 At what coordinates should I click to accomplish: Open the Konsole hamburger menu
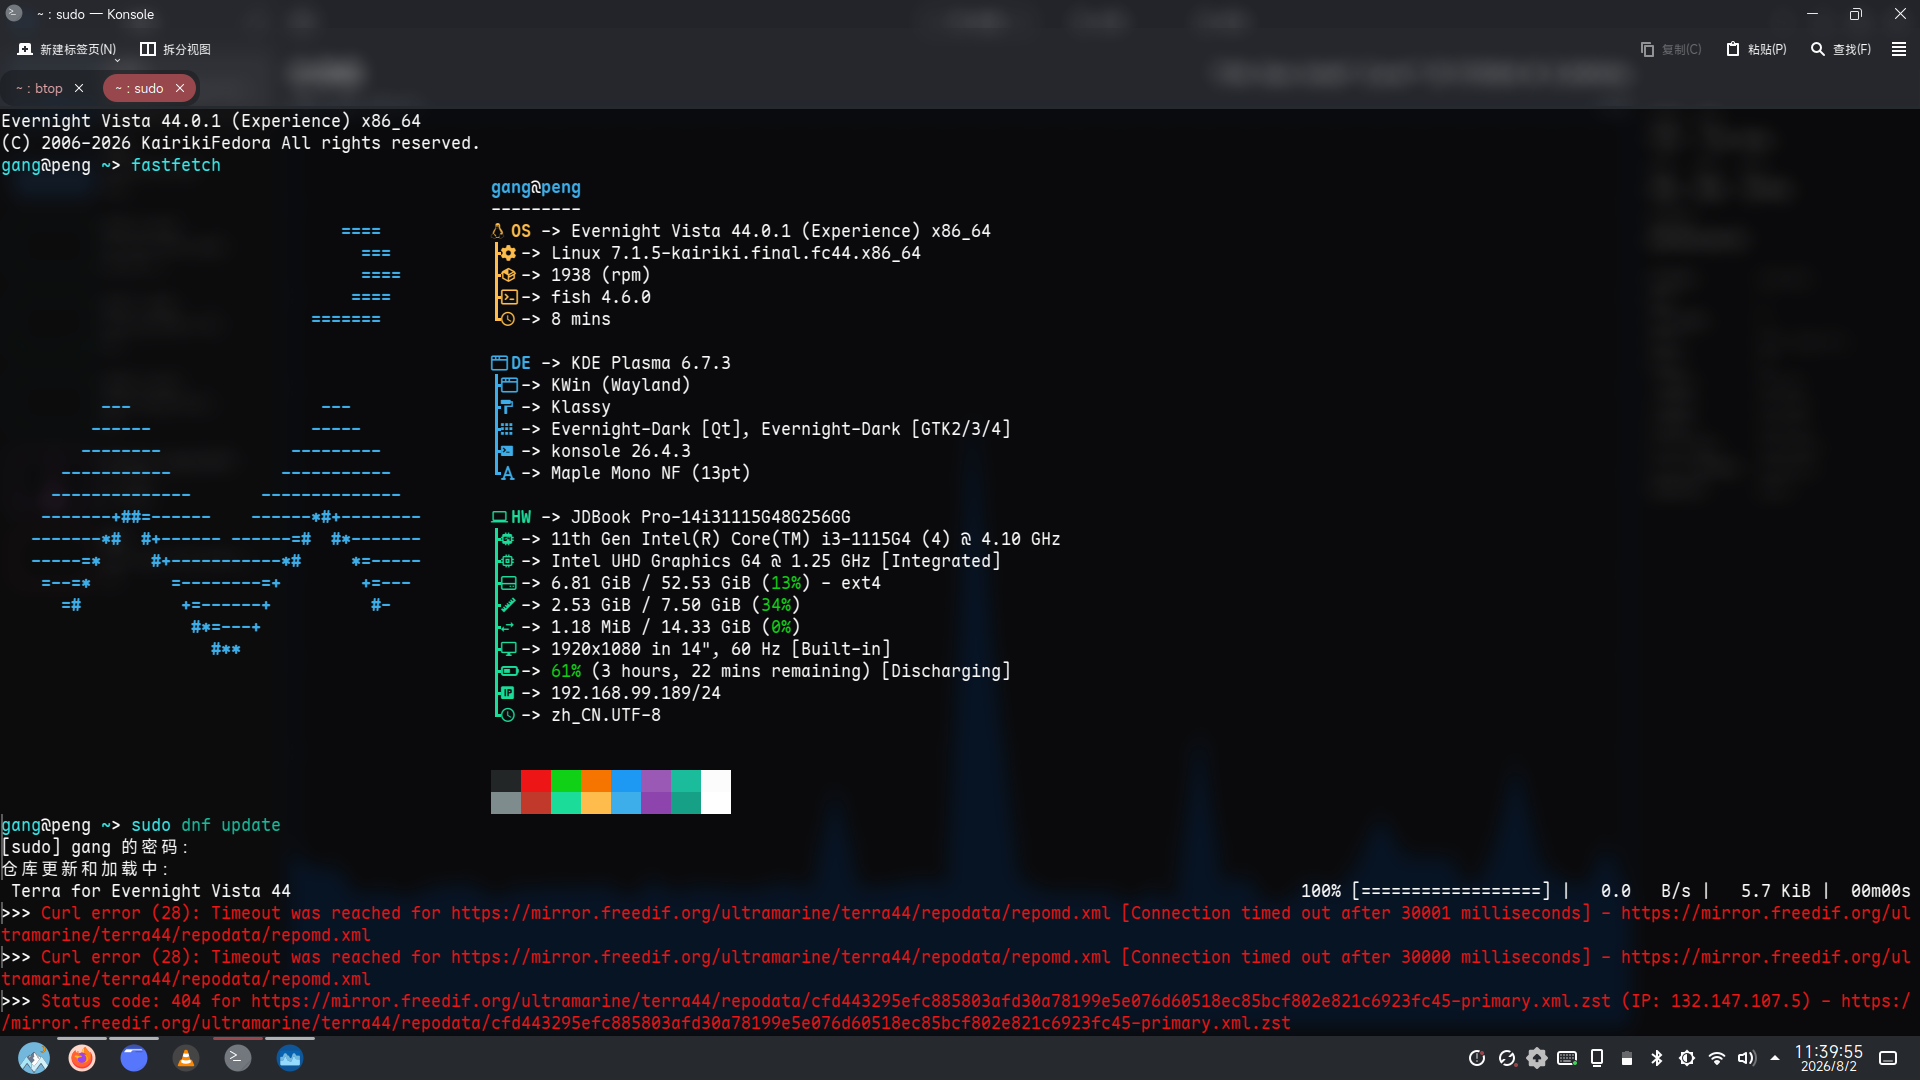click(1899, 49)
